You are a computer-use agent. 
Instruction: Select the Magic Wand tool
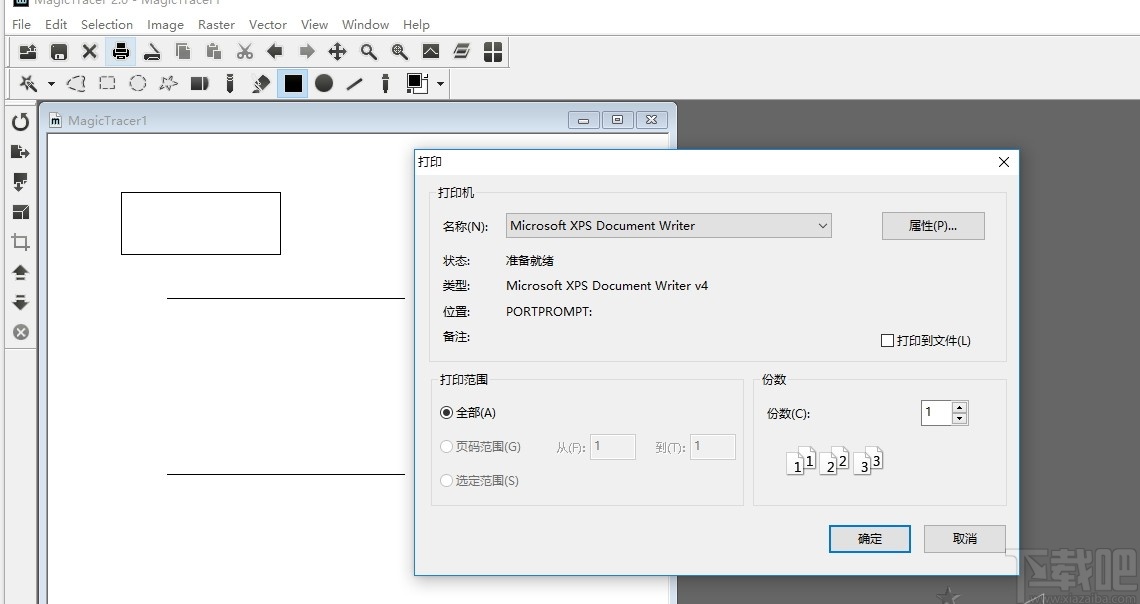tap(28, 84)
